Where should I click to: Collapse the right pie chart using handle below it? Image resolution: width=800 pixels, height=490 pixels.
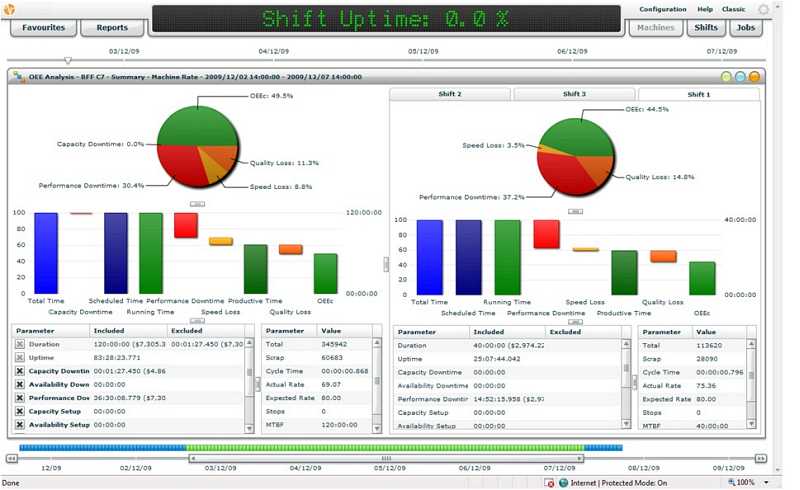576,211
